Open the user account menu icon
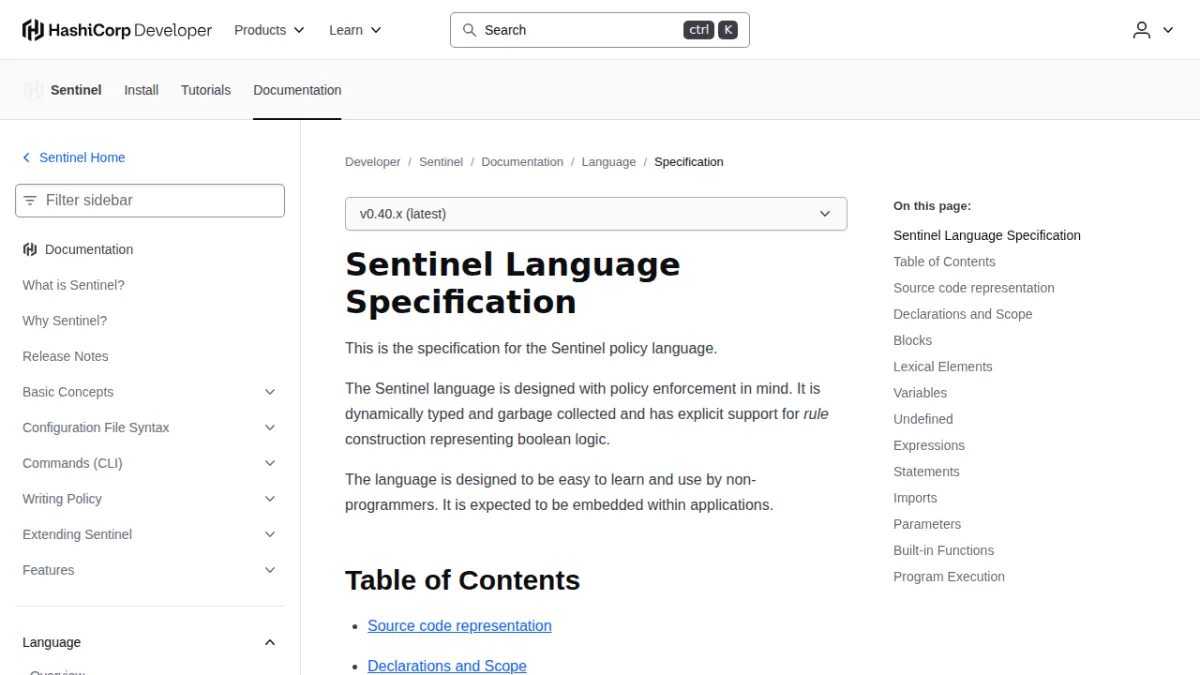 click(x=1142, y=30)
